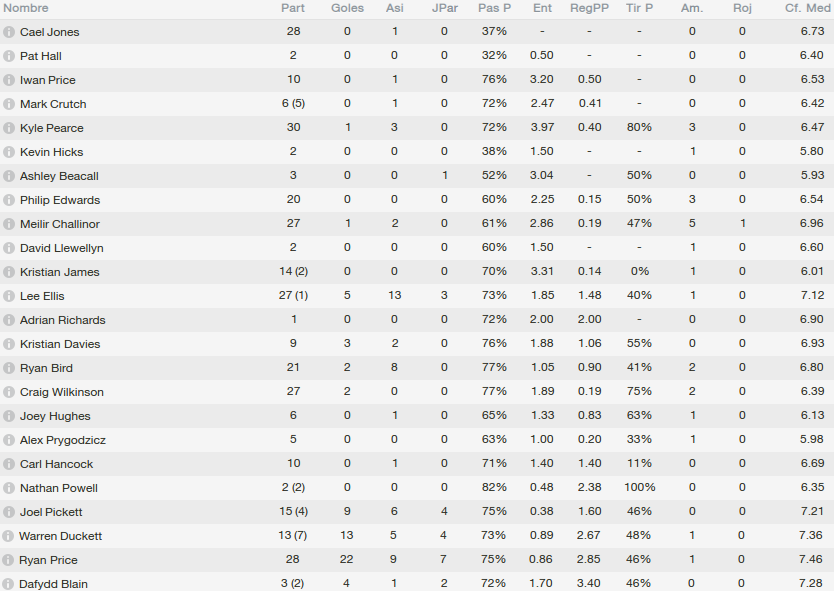Click the Asi column header

pyautogui.click(x=395, y=8)
